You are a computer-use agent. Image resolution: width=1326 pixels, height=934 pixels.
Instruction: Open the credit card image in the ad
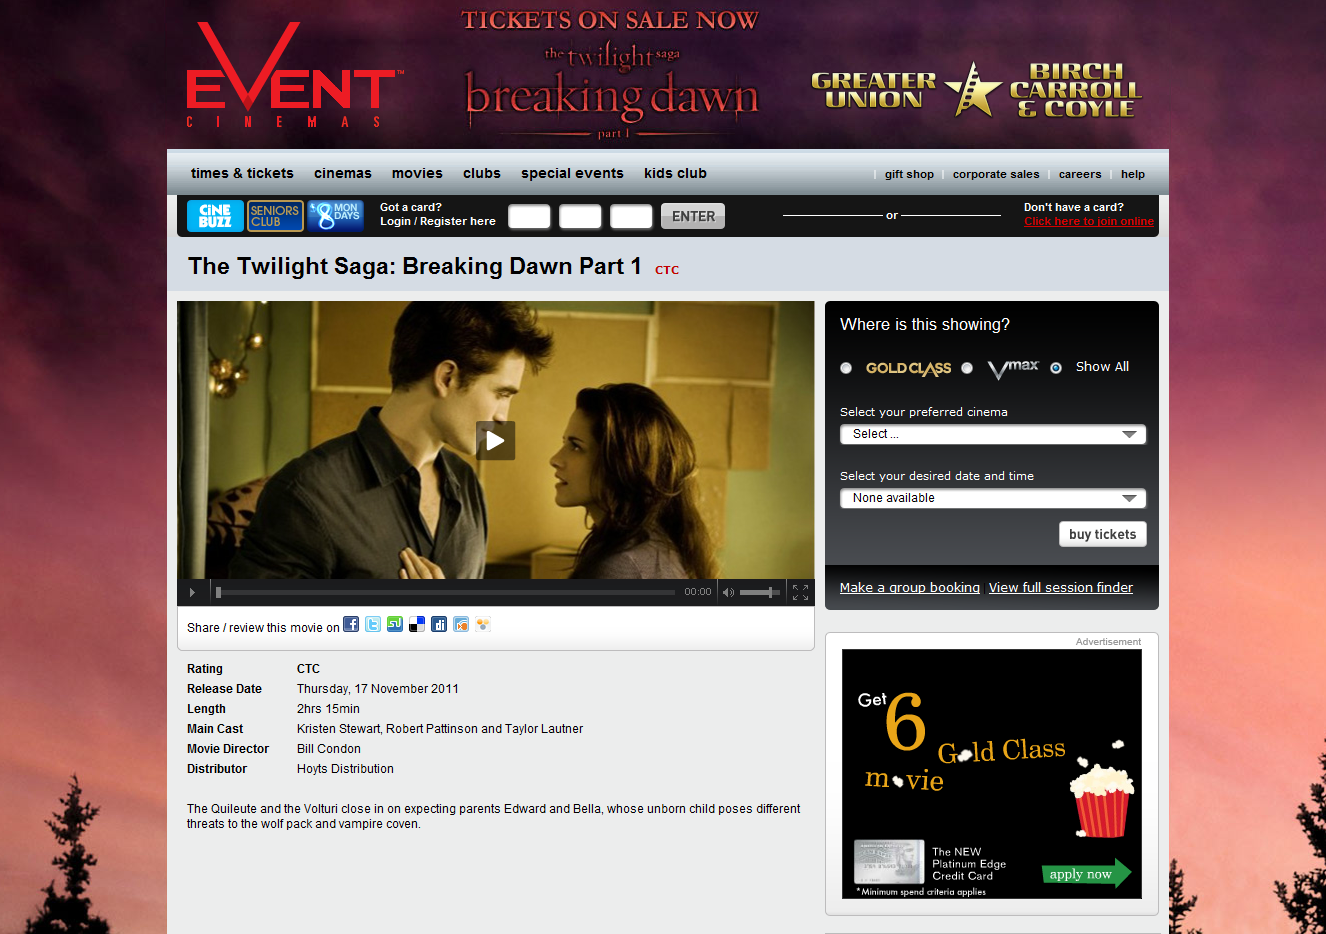889,861
